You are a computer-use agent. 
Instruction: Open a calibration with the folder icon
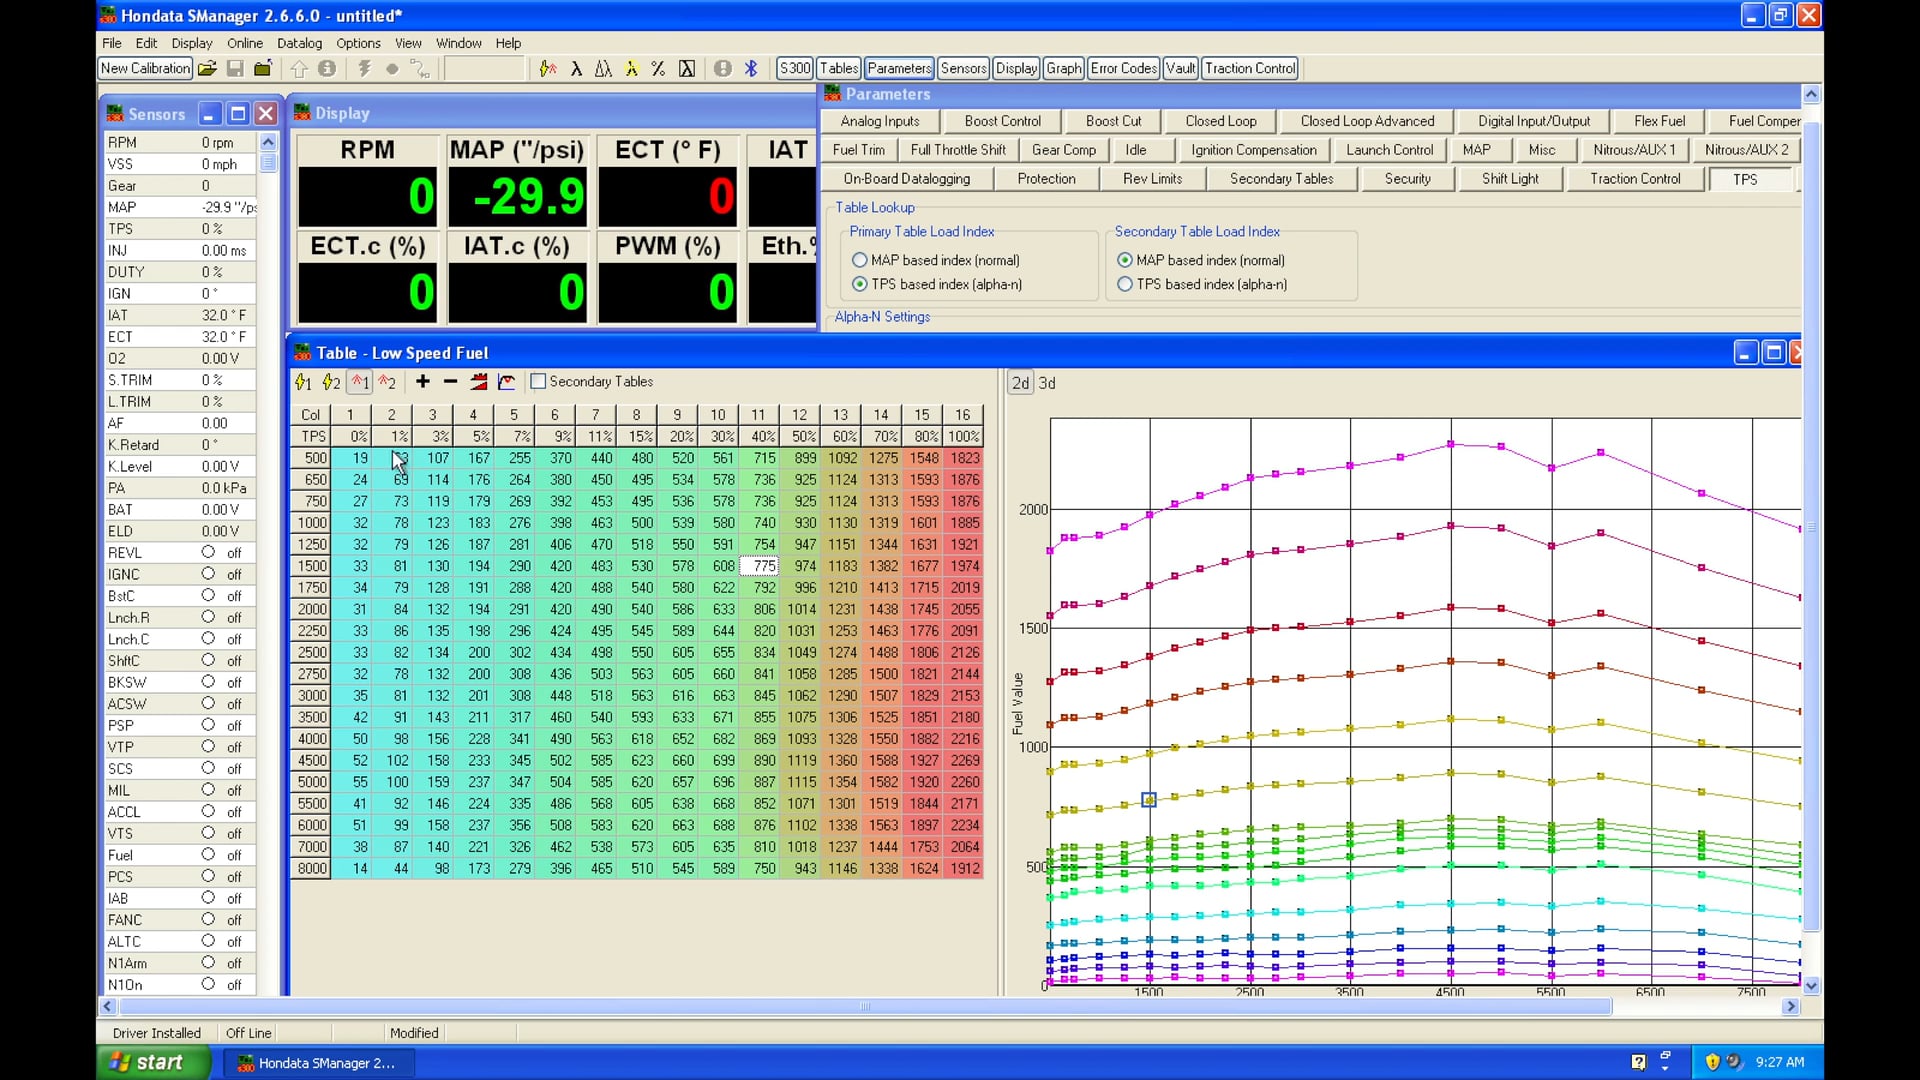pos(207,68)
